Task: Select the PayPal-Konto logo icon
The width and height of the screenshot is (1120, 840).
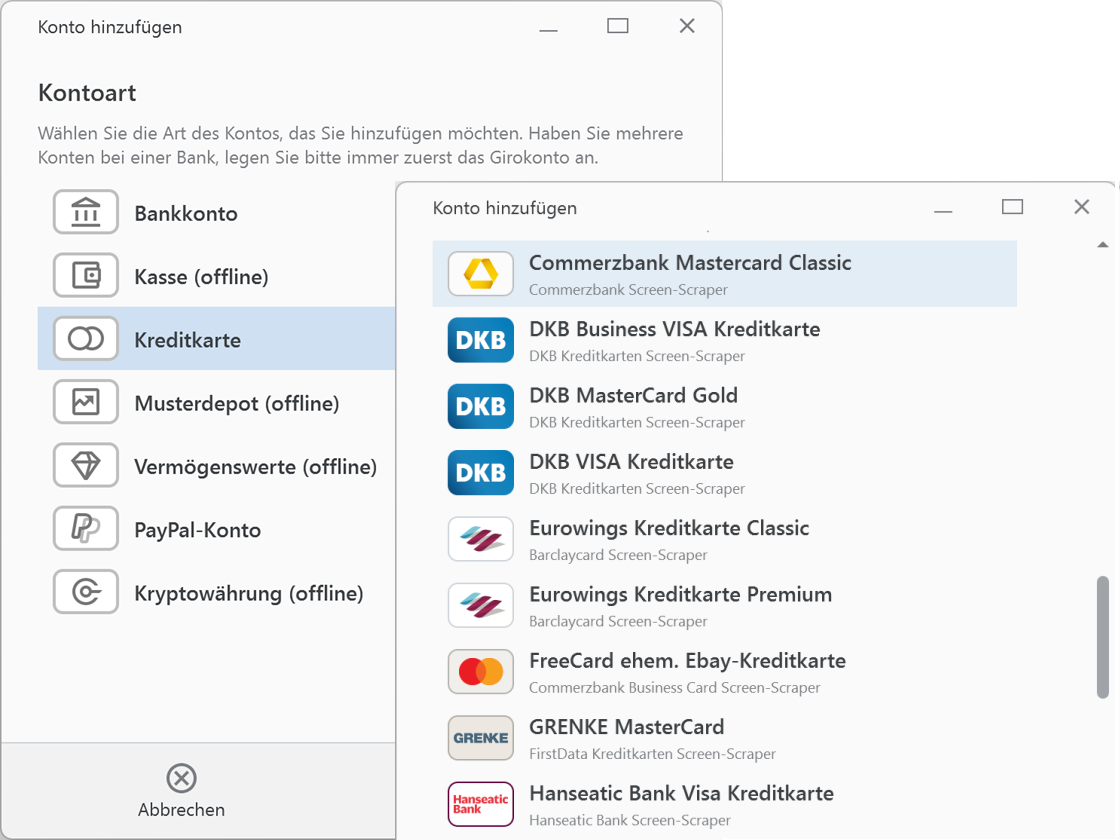Action: click(86, 529)
